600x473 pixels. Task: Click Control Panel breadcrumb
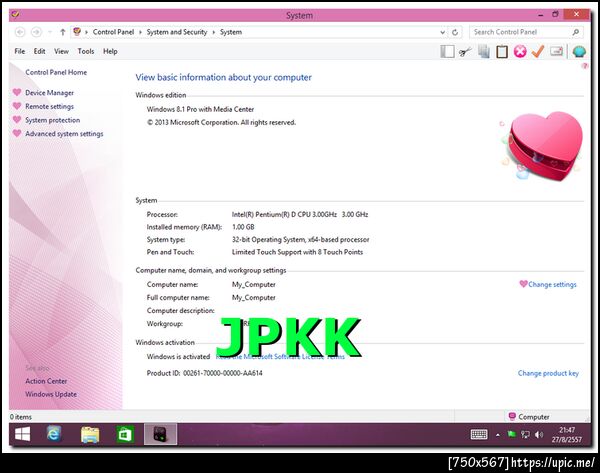point(113,32)
